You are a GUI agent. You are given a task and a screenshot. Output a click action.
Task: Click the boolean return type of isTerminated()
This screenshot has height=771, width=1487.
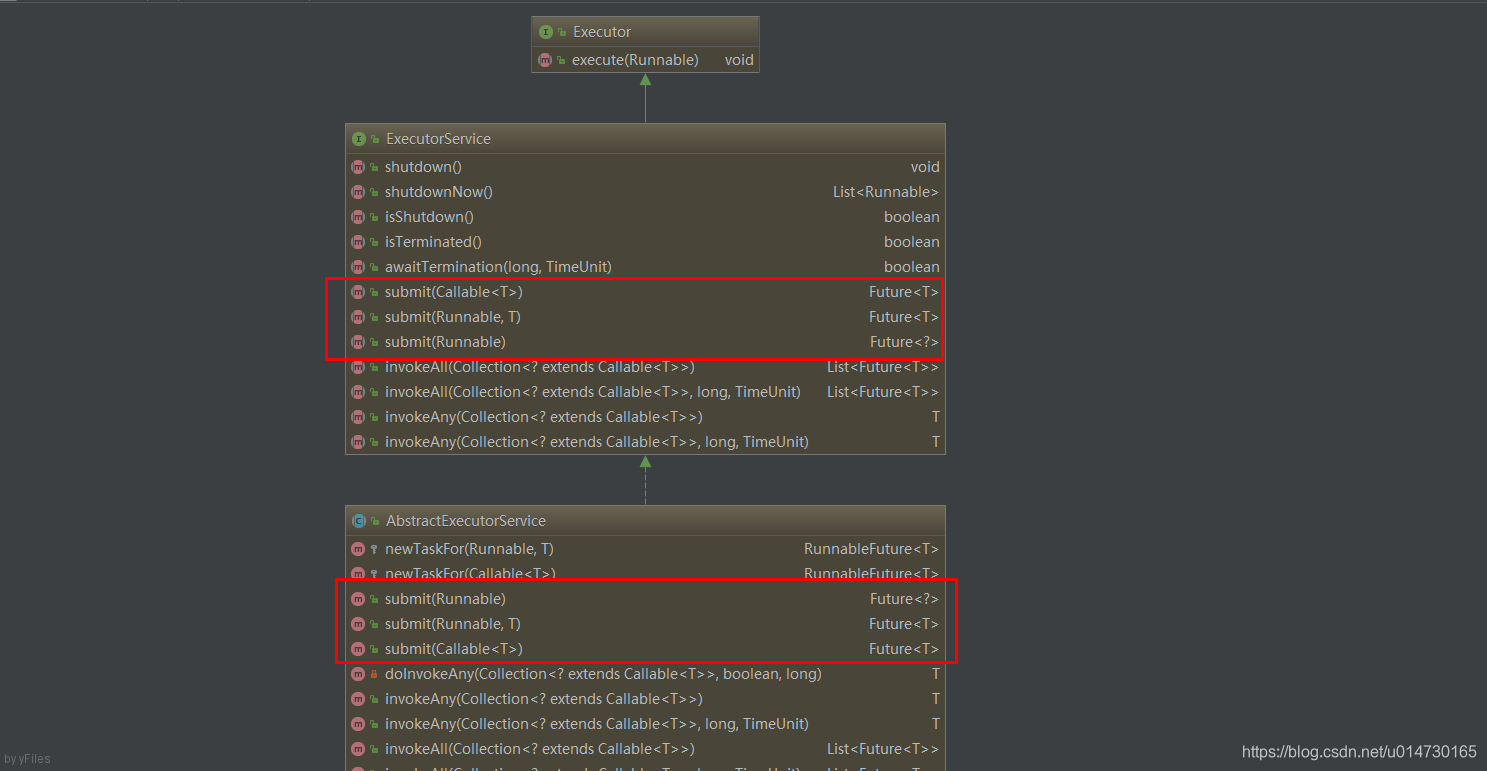coord(912,242)
